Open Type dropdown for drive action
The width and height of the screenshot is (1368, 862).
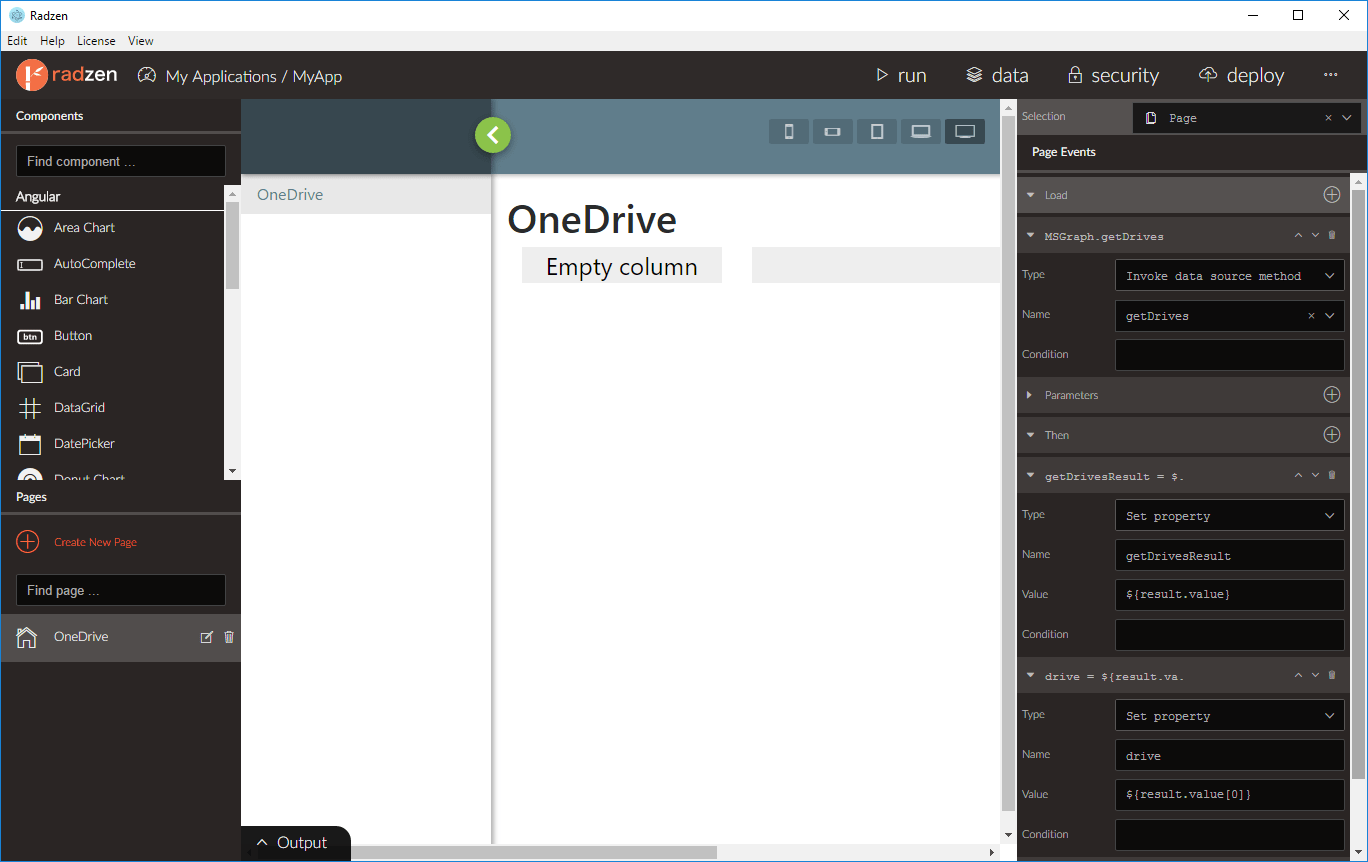[x=1230, y=716]
